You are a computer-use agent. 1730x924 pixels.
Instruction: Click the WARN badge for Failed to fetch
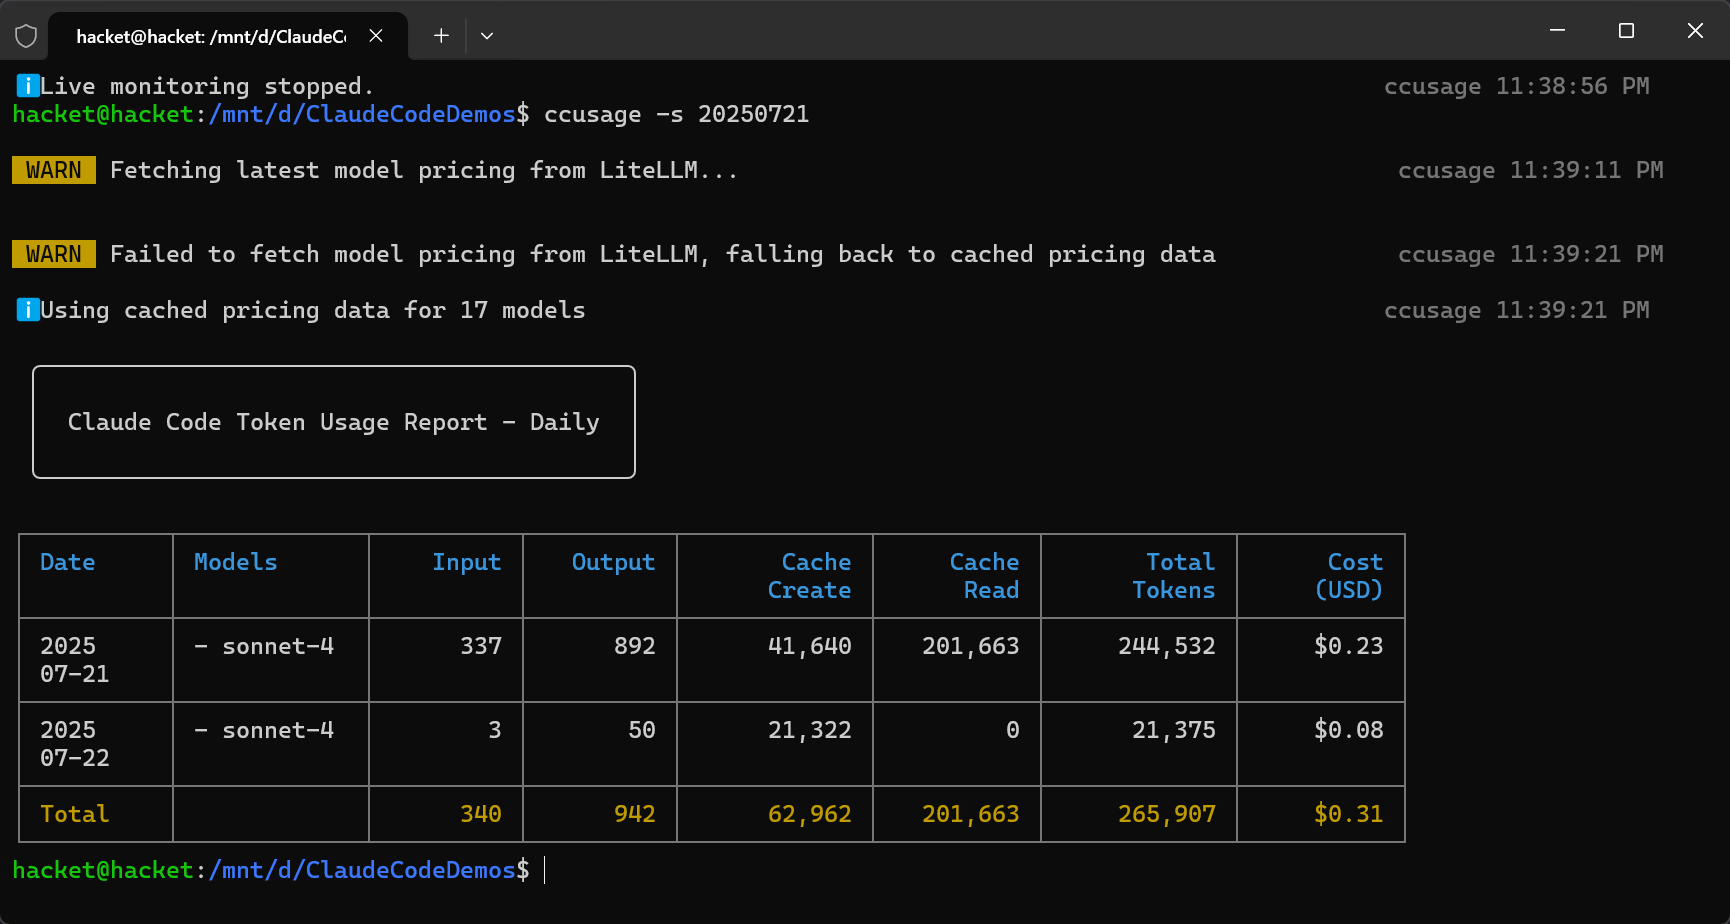coord(54,254)
